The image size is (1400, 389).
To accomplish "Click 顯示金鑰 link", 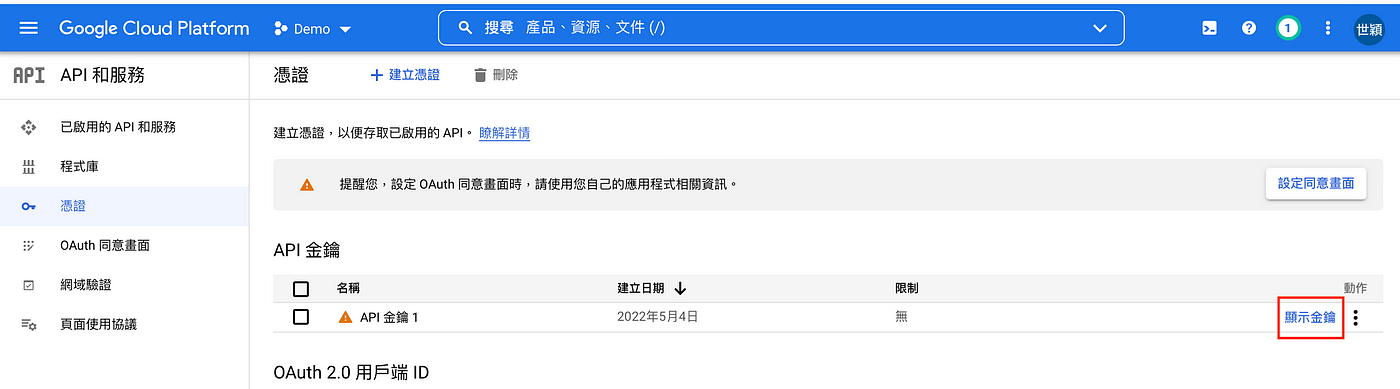I will point(1310,317).
